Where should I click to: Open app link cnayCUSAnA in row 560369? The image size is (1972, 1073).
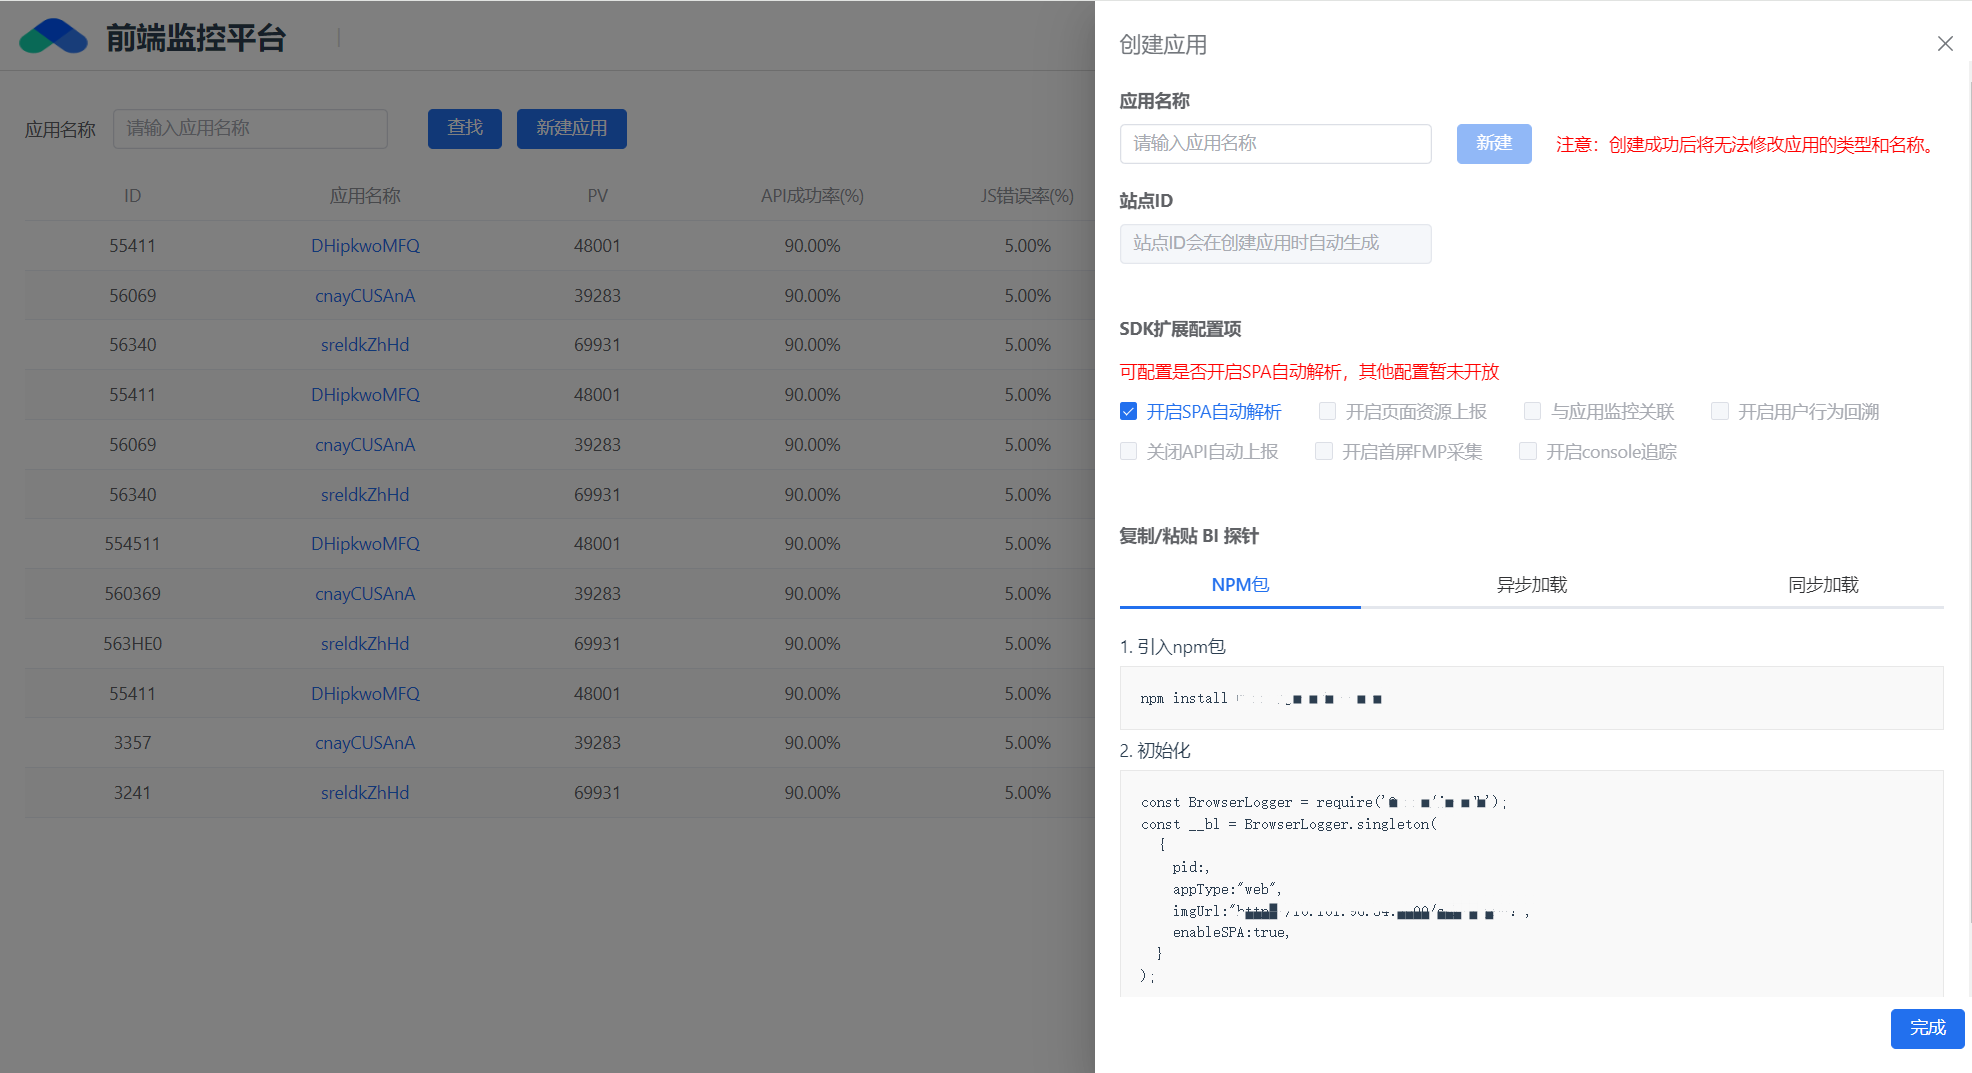pos(365,594)
